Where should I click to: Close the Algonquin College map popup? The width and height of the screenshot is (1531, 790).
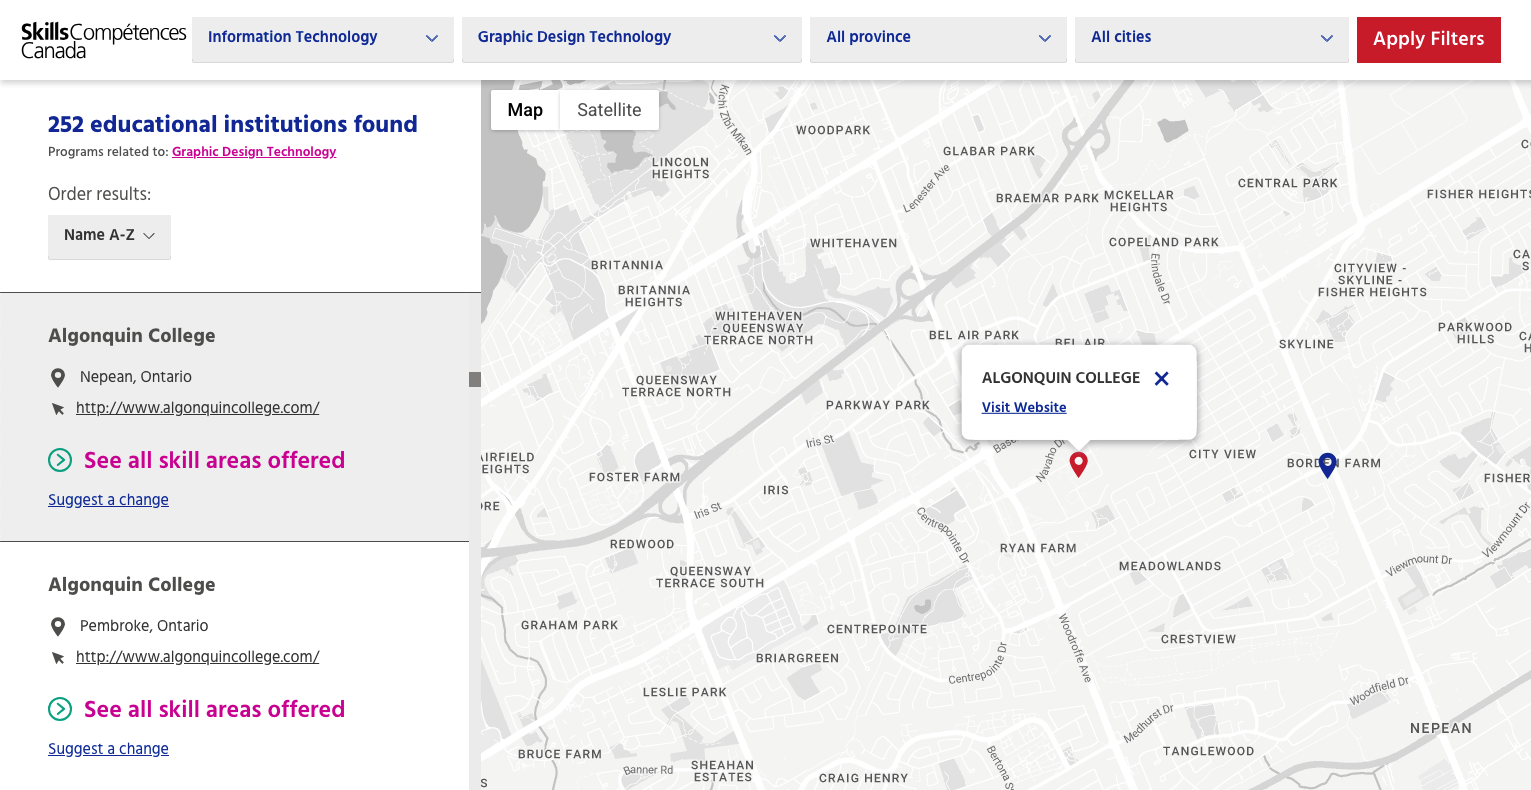(1161, 378)
